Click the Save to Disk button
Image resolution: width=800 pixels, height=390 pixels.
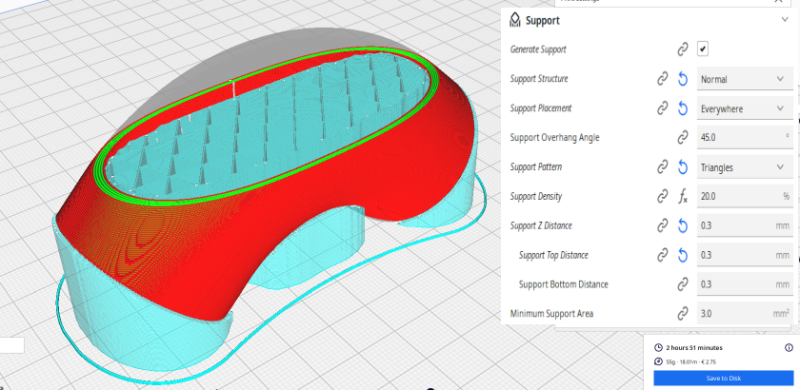723,378
